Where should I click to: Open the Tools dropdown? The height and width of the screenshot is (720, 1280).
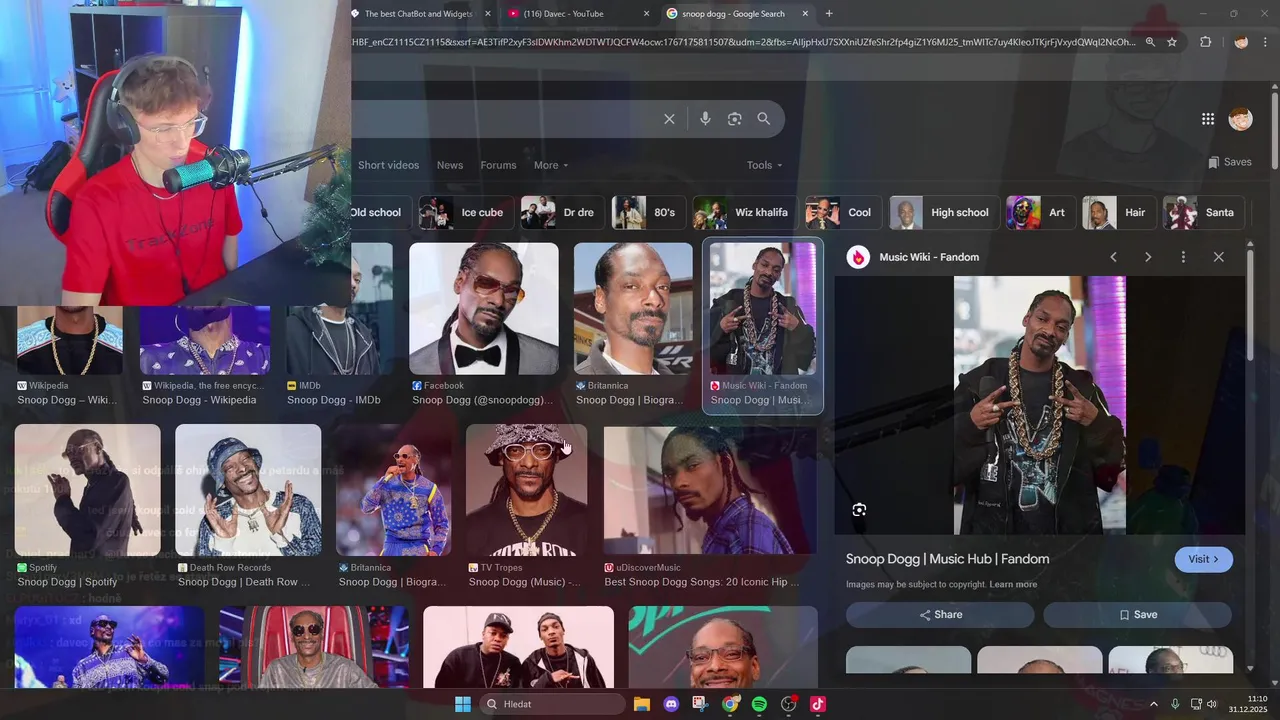pyautogui.click(x=764, y=165)
